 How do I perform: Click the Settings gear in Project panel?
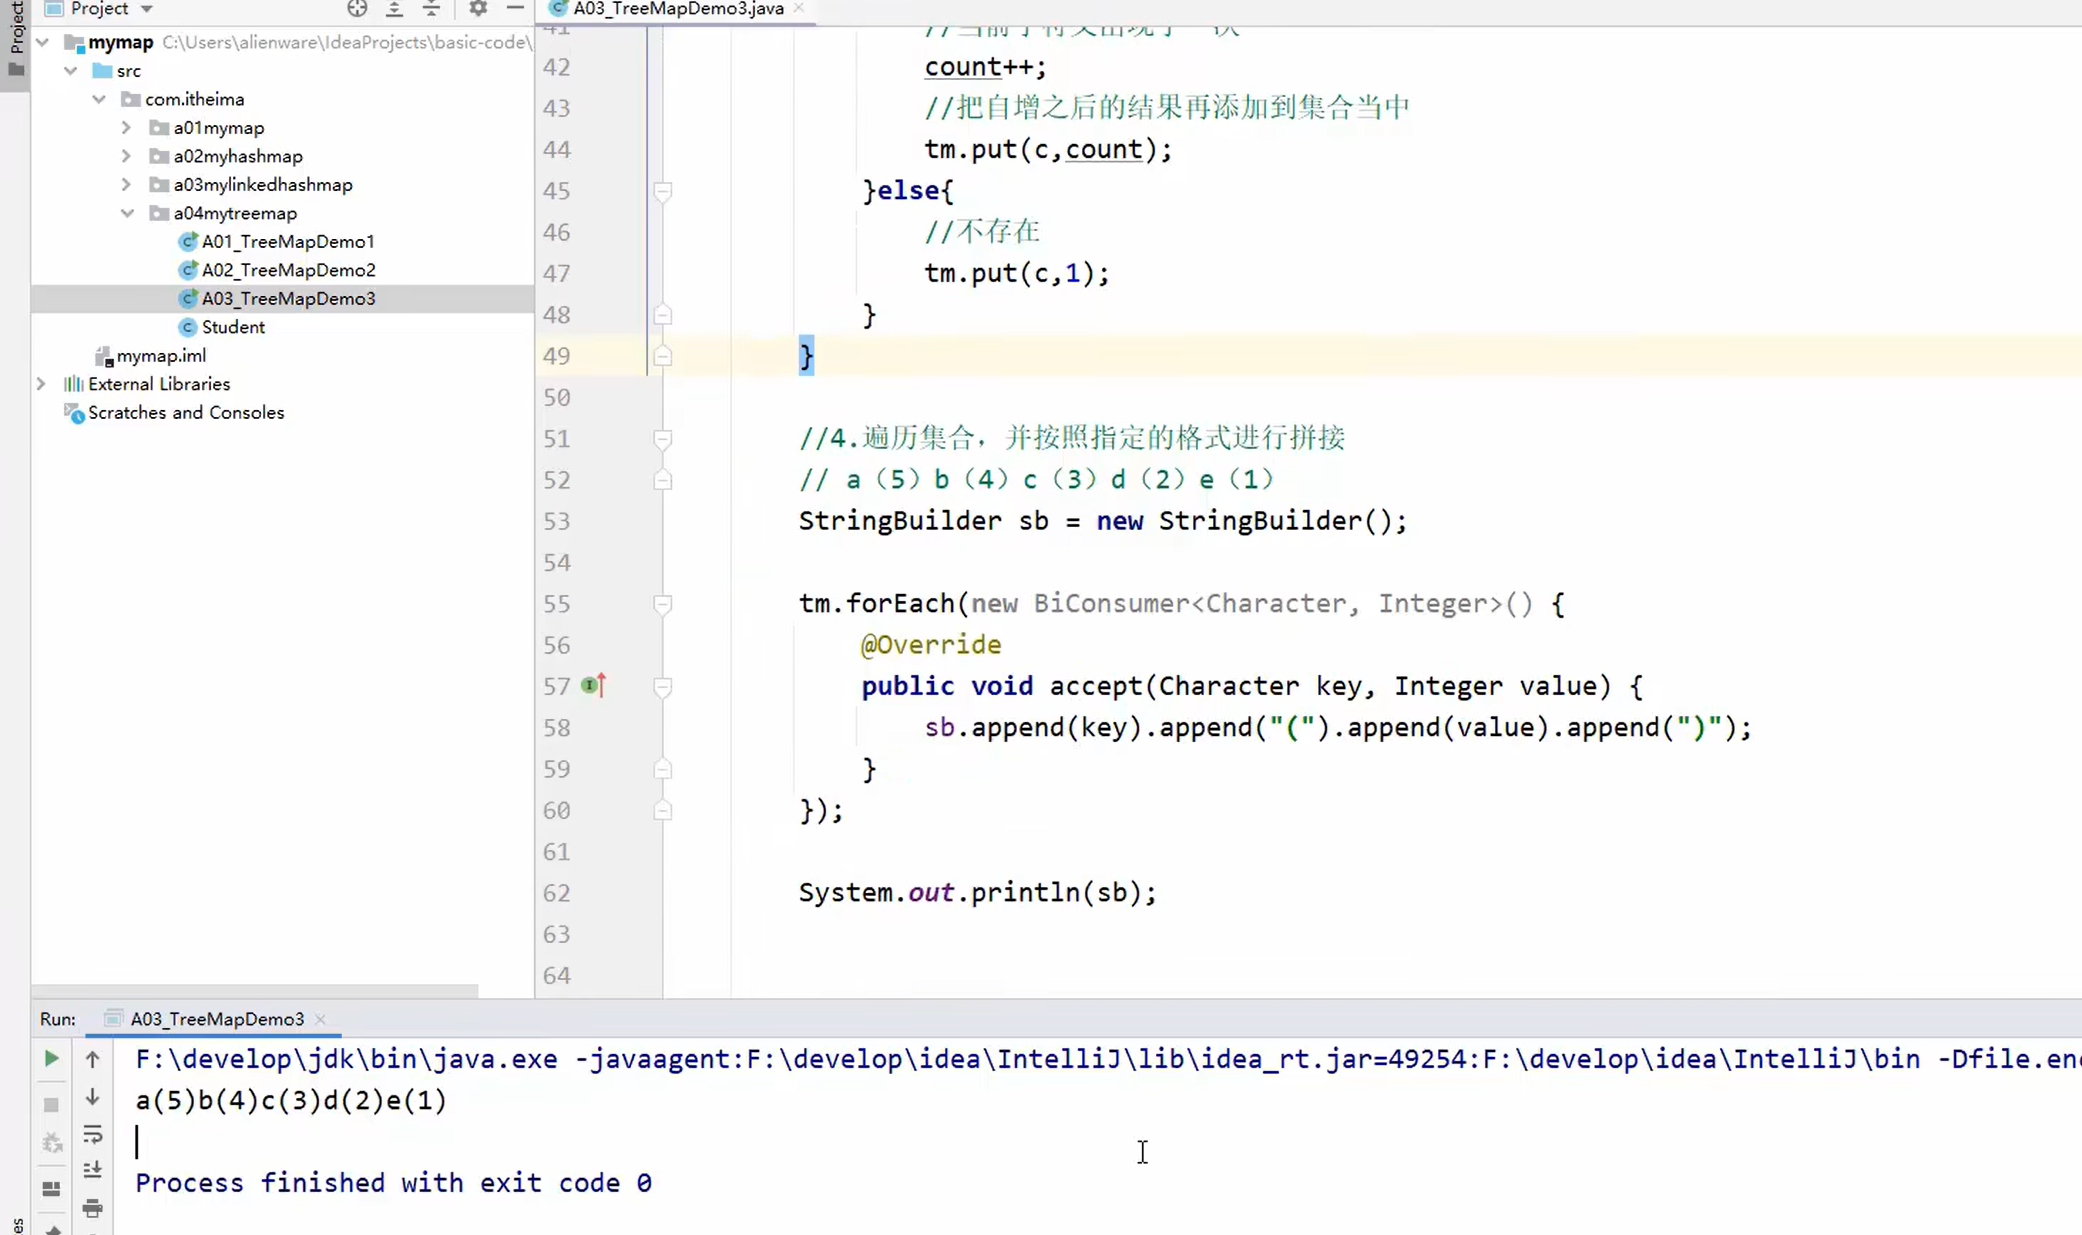[x=477, y=8]
